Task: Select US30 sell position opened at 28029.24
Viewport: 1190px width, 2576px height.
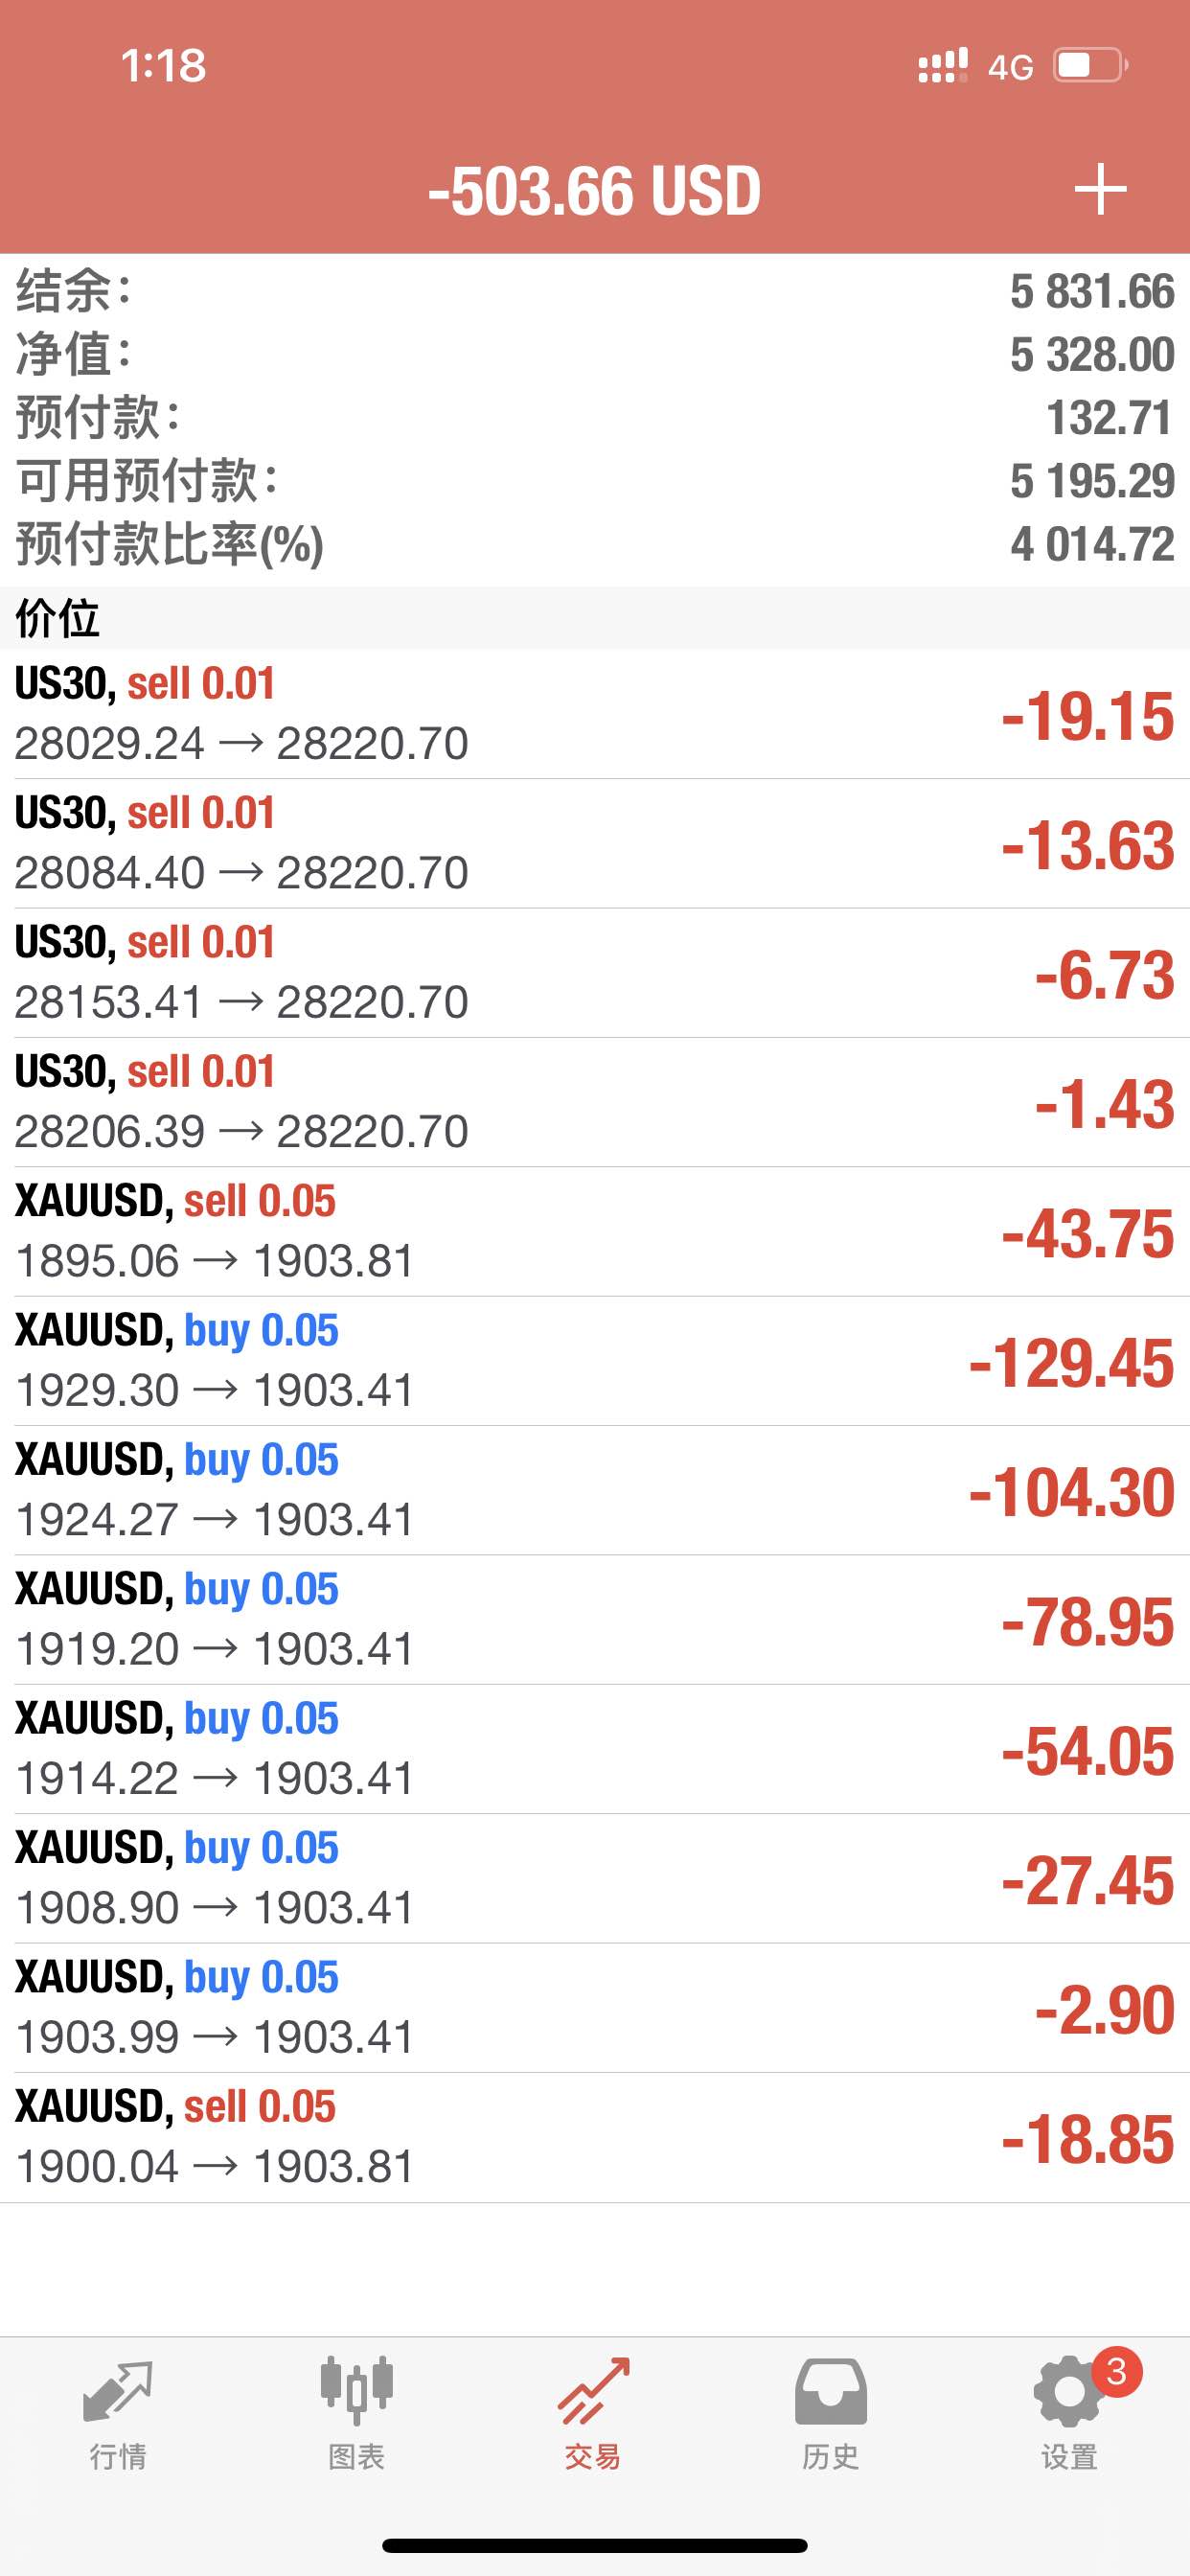Action: pyautogui.click(x=595, y=714)
